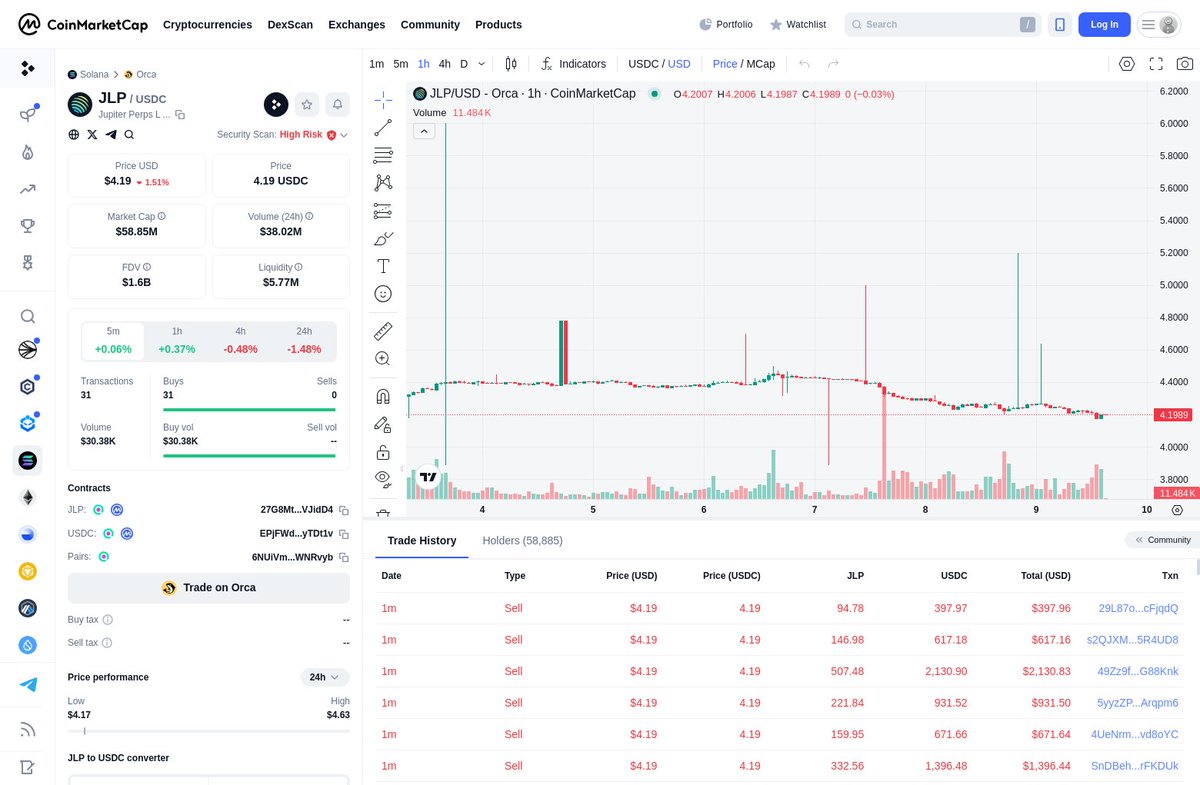Image resolution: width=1200 pixels, height=785 pixels.
Task: Open the Cryptocurrencies menu
Action: 208,24
